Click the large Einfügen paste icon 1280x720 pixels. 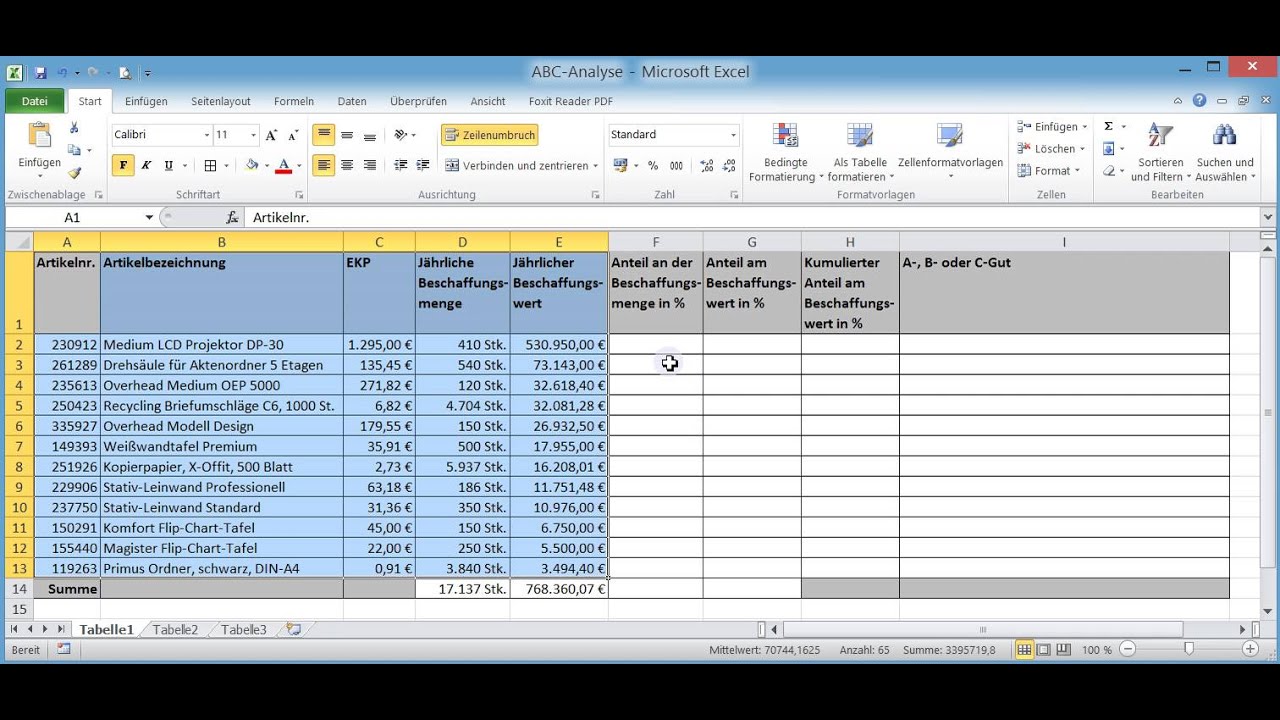coord(39,136)
